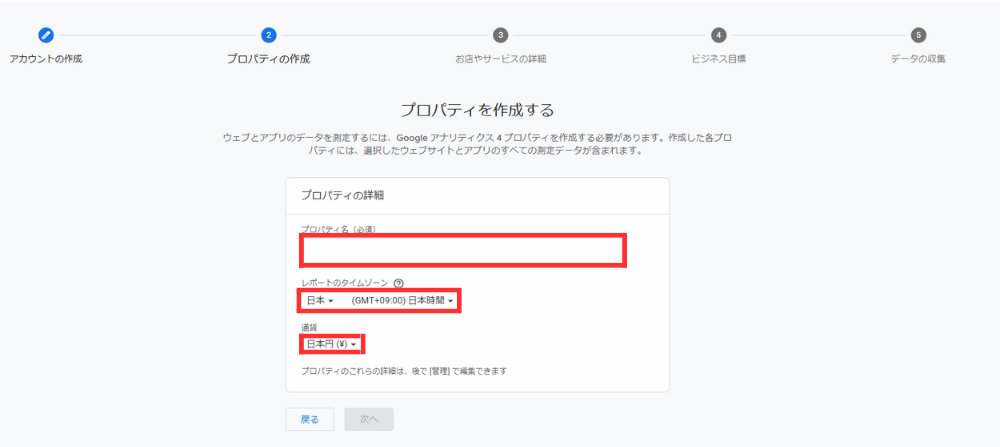This screenshot has height=447, width=1000.
Task: Click the プロパティを作成する heading
Action: click(477, 110)
